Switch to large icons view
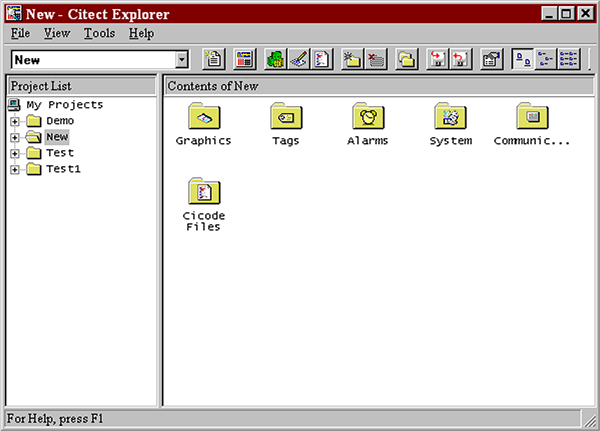Image resolution: width=600 pixels, height=431 pixels. [x=523, y=59]
